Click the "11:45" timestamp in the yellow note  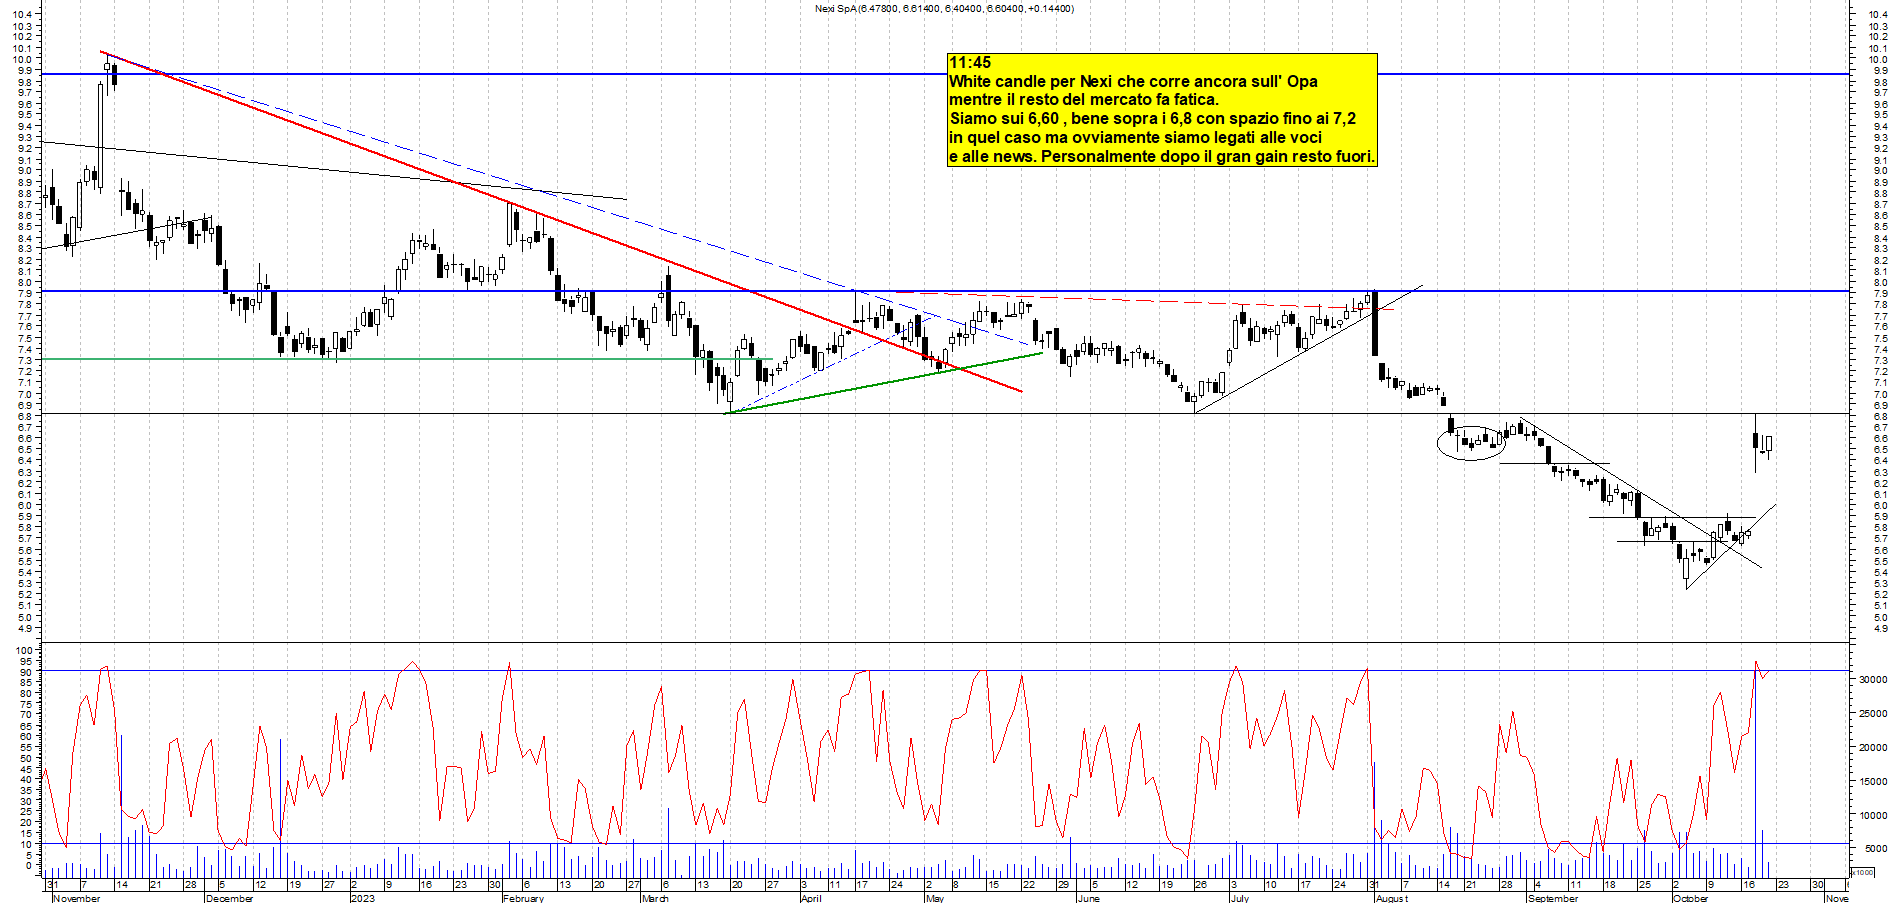[970, 62]
